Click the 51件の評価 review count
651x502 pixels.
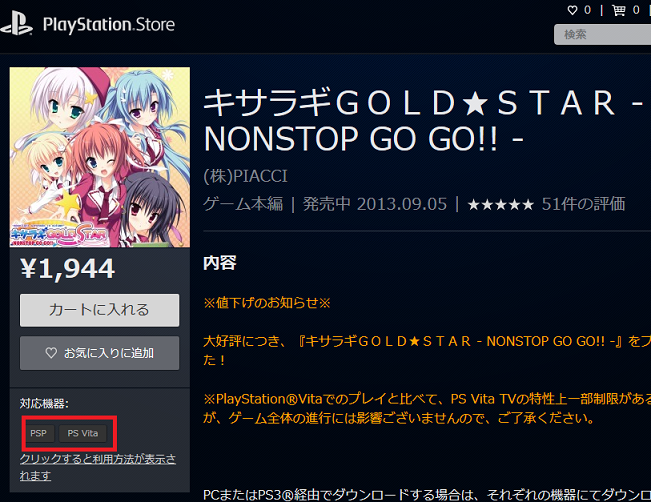583,204
